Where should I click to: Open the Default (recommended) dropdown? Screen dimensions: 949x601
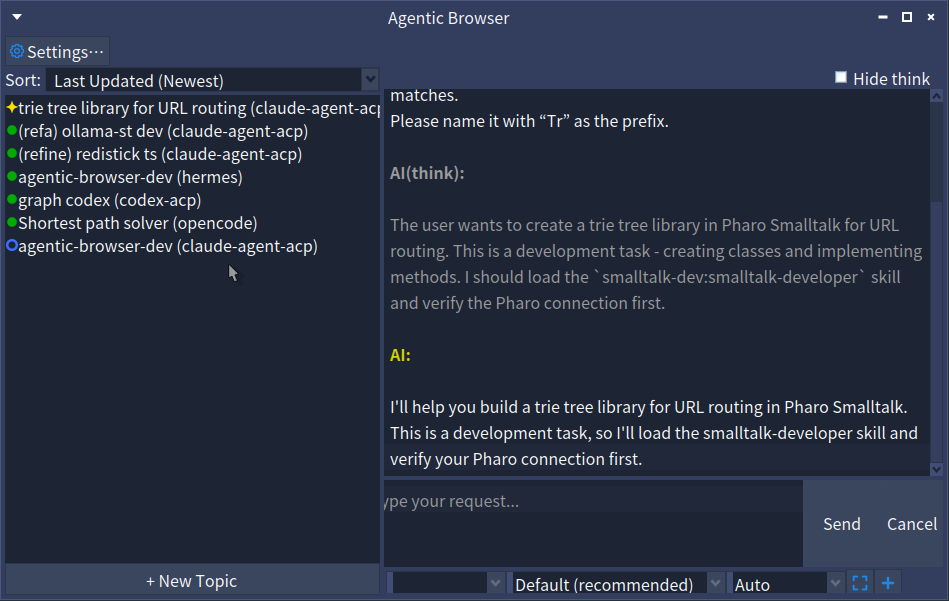(x=617, y=583)
